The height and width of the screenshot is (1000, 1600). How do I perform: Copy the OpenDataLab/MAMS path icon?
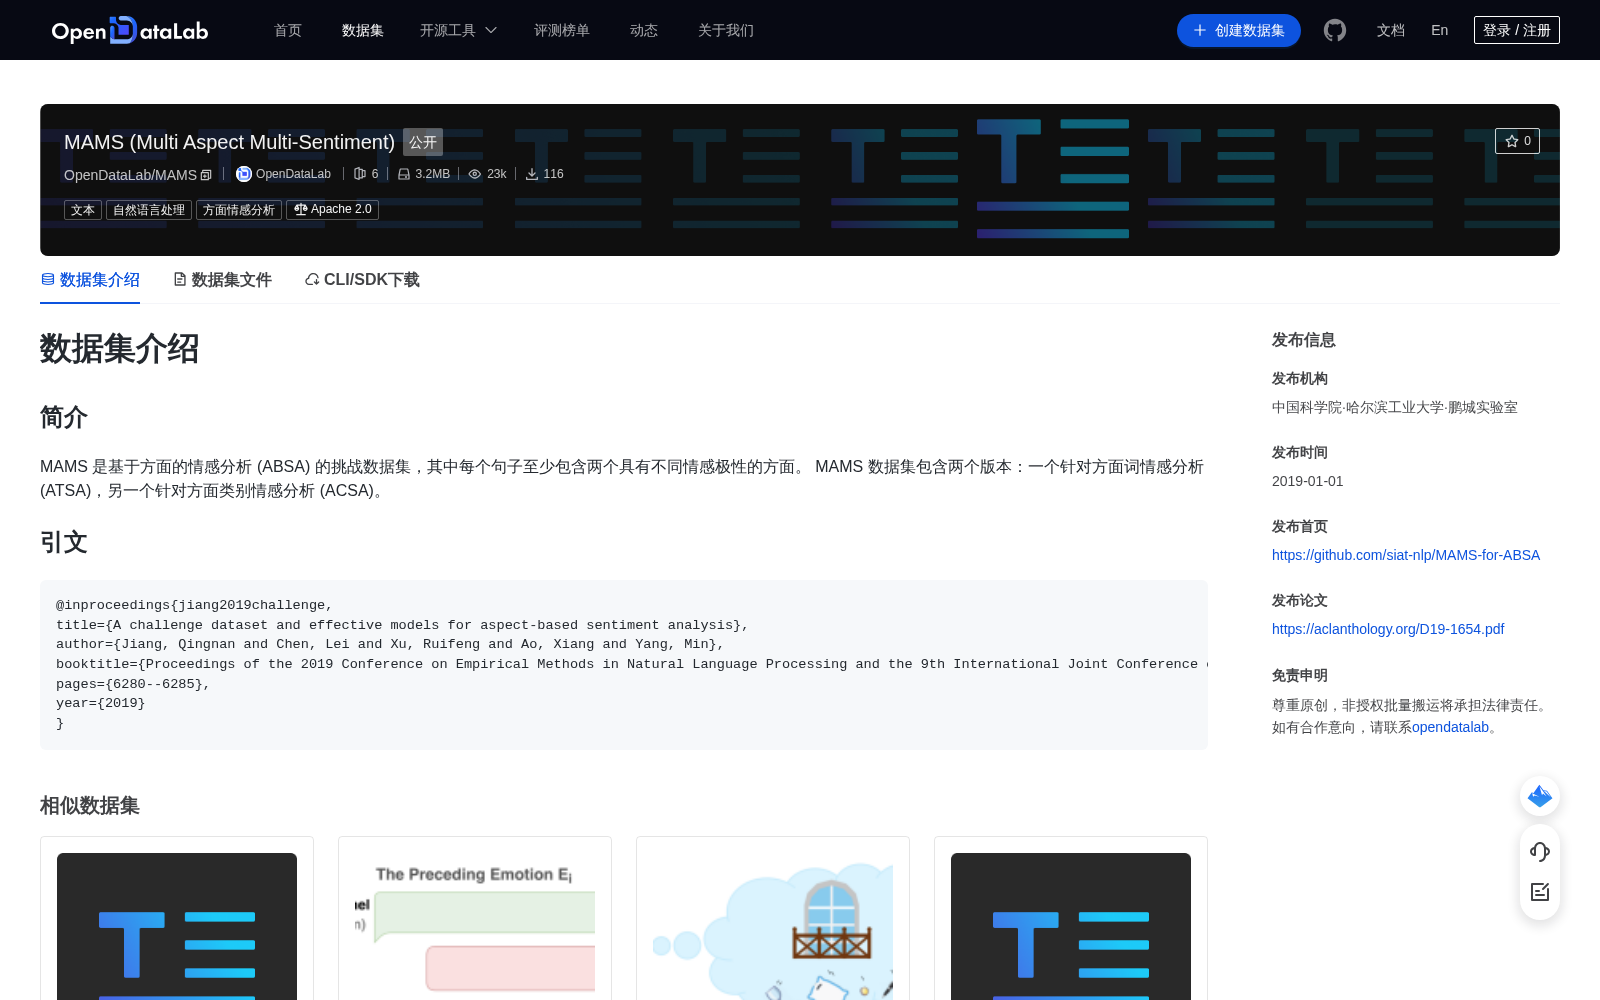(206, 175)
